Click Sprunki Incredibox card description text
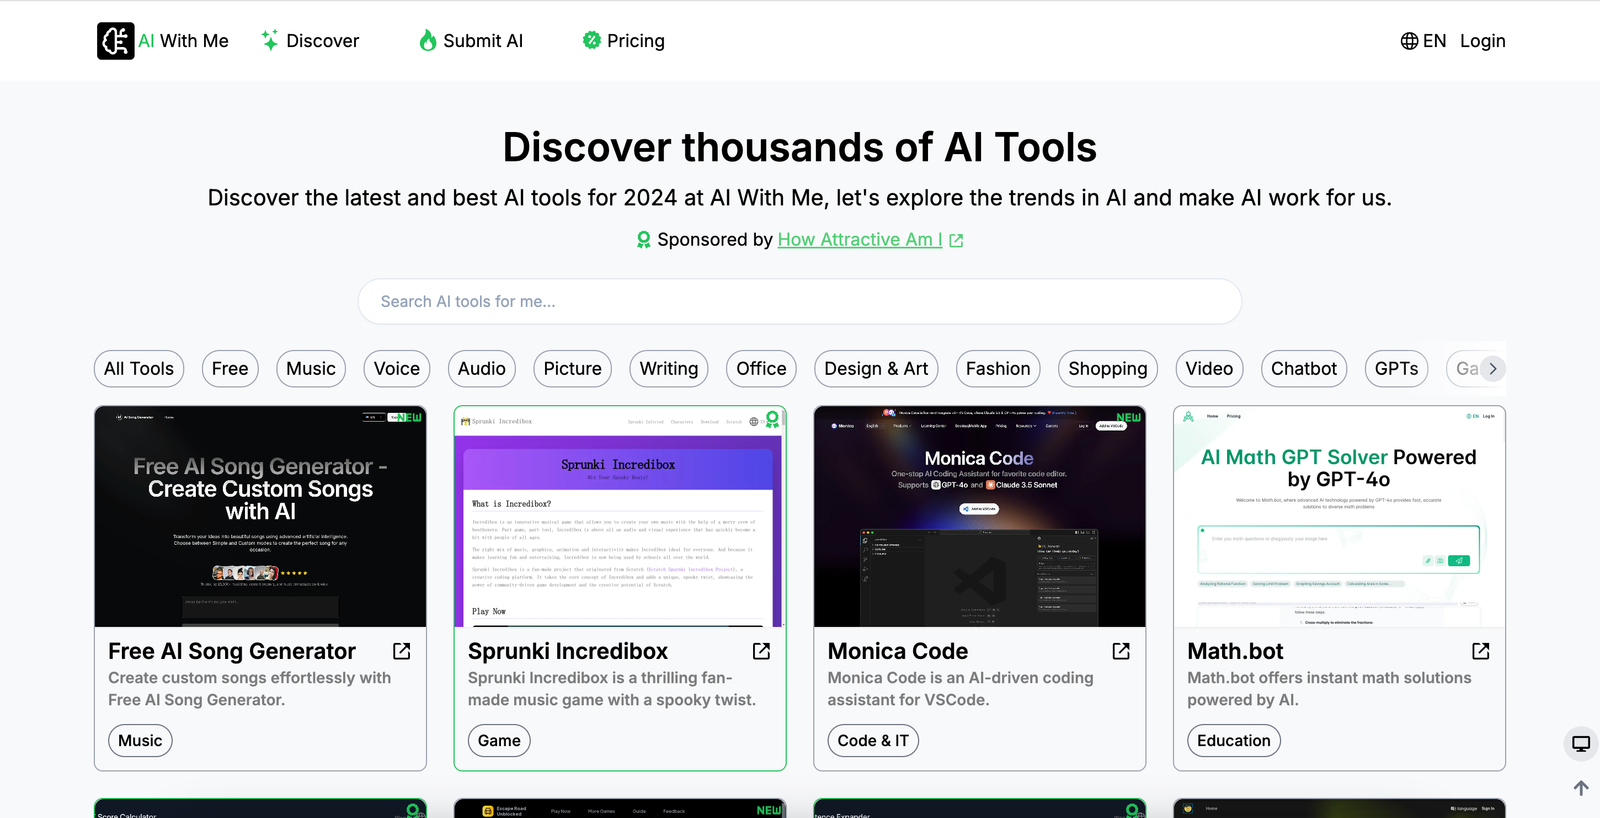Screen dimensions: 1600x818 612,689
